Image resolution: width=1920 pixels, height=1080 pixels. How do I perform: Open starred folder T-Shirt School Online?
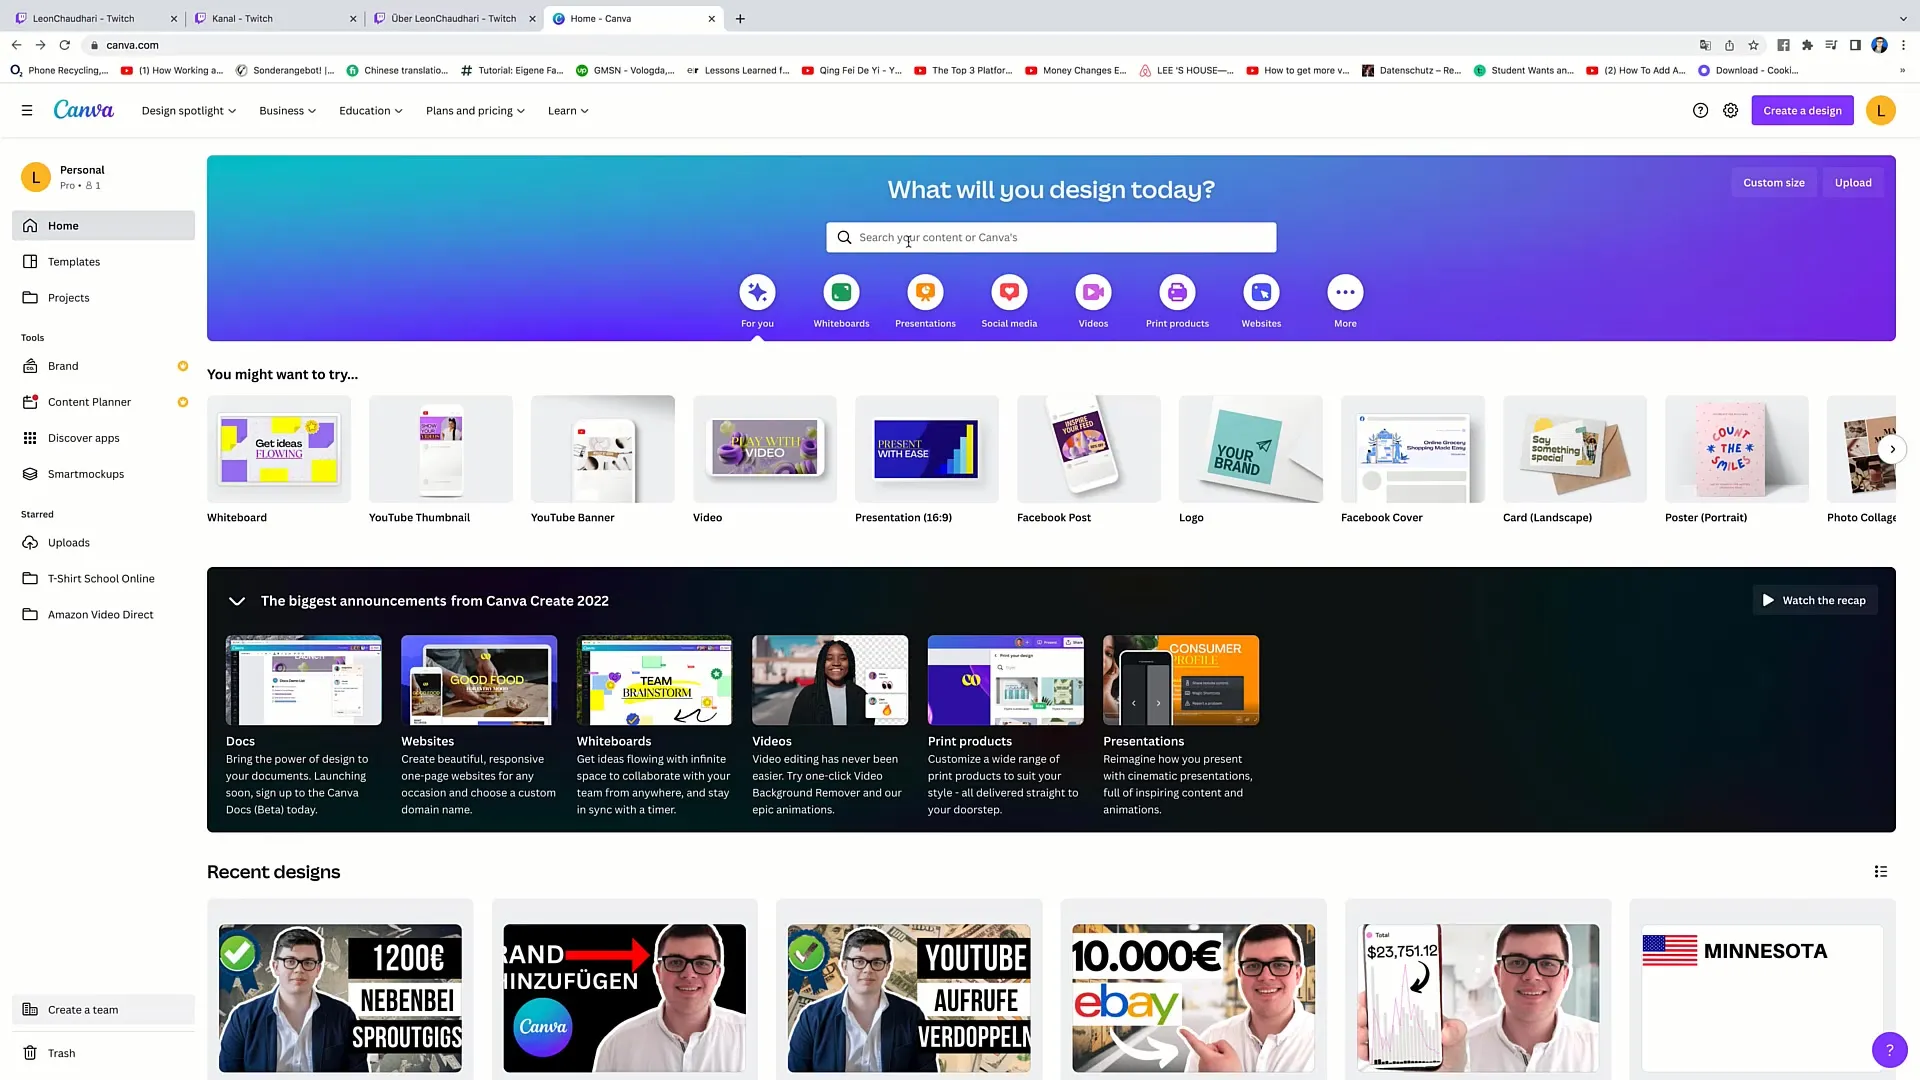(x=103, y=579)
